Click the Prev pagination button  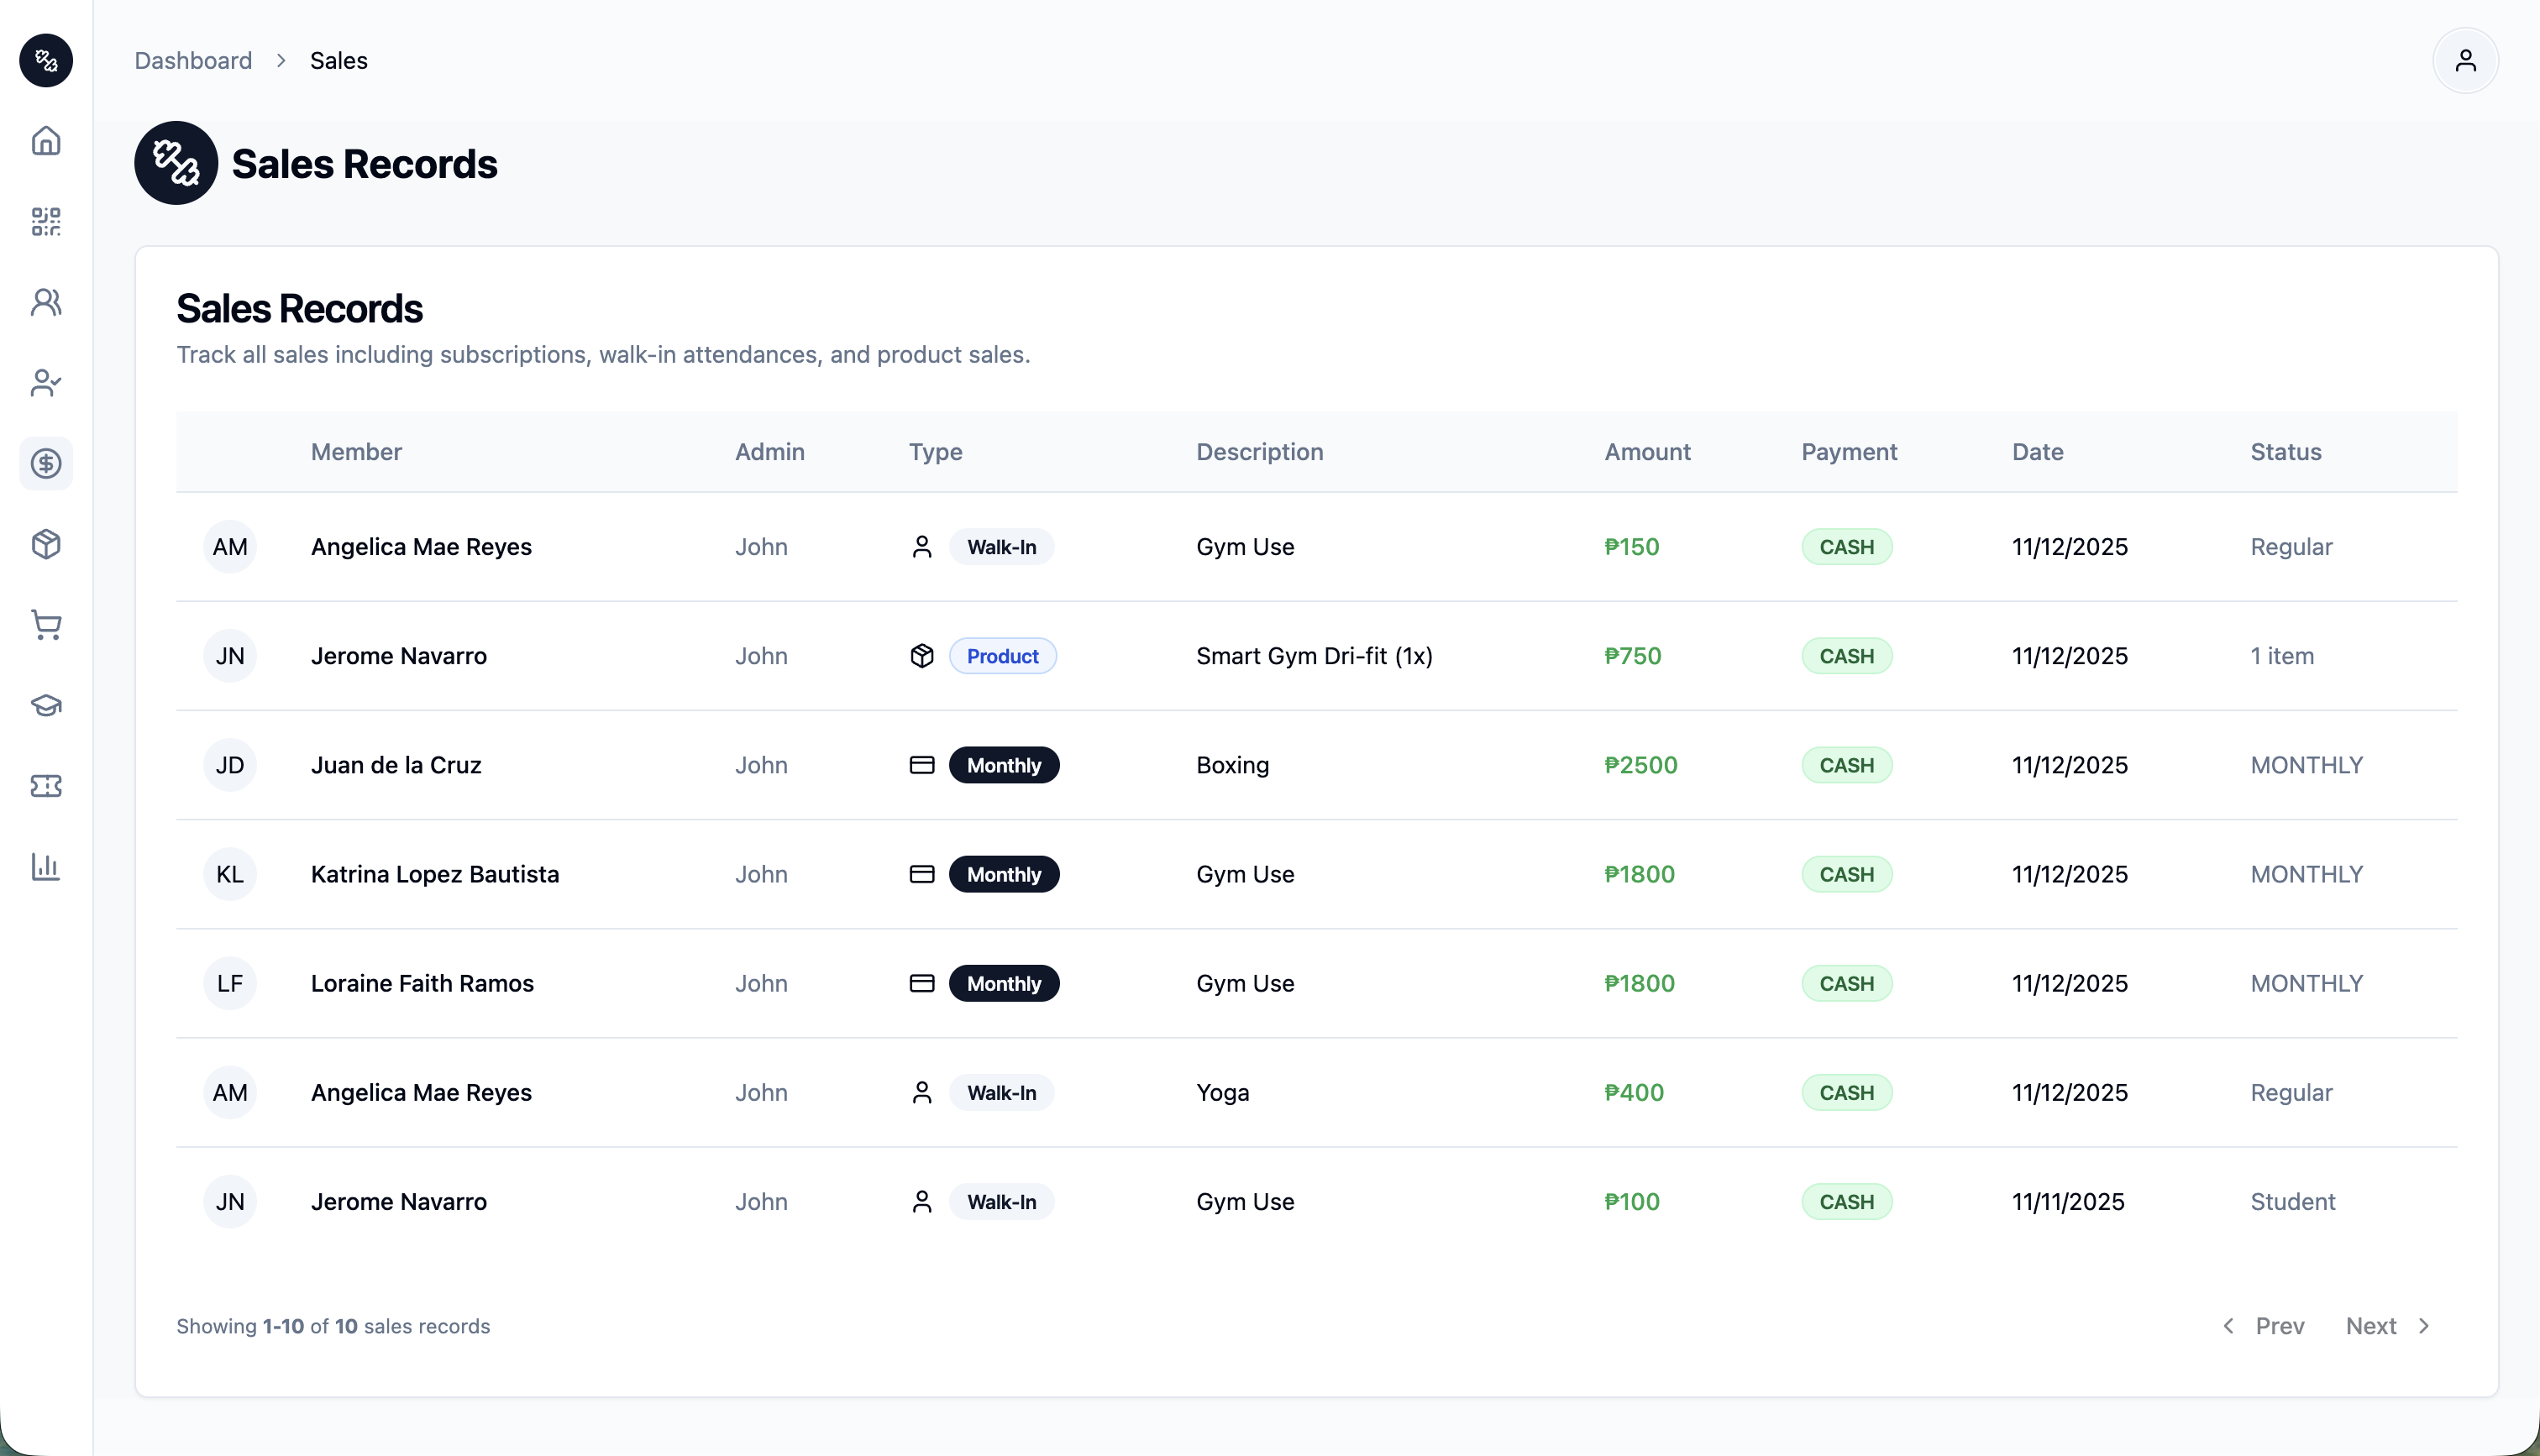tap(2264, 1326)
